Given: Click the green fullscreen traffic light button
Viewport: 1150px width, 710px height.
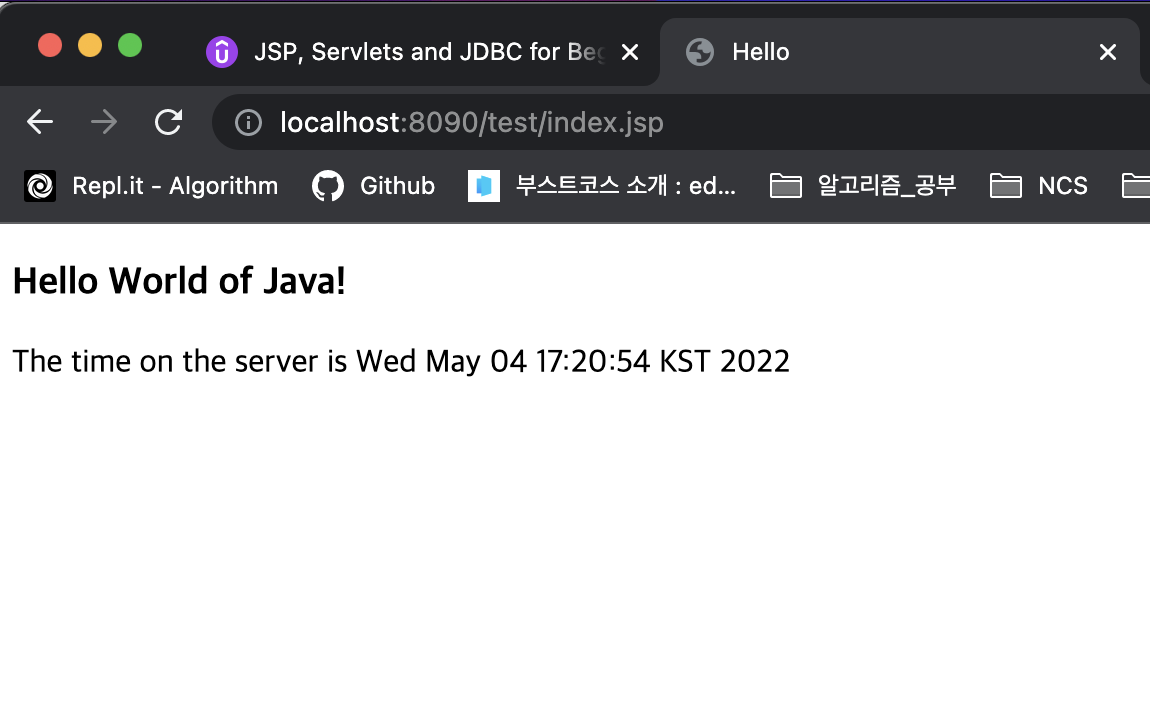Looking at the screenshot, I should click(130, 45).
